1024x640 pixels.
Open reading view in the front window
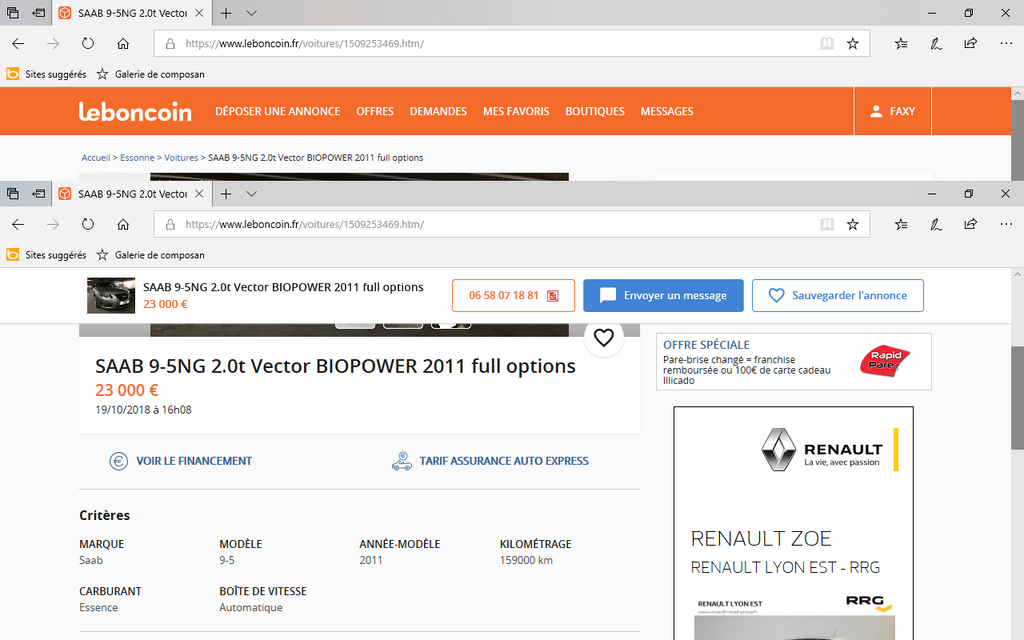[827, 225]
